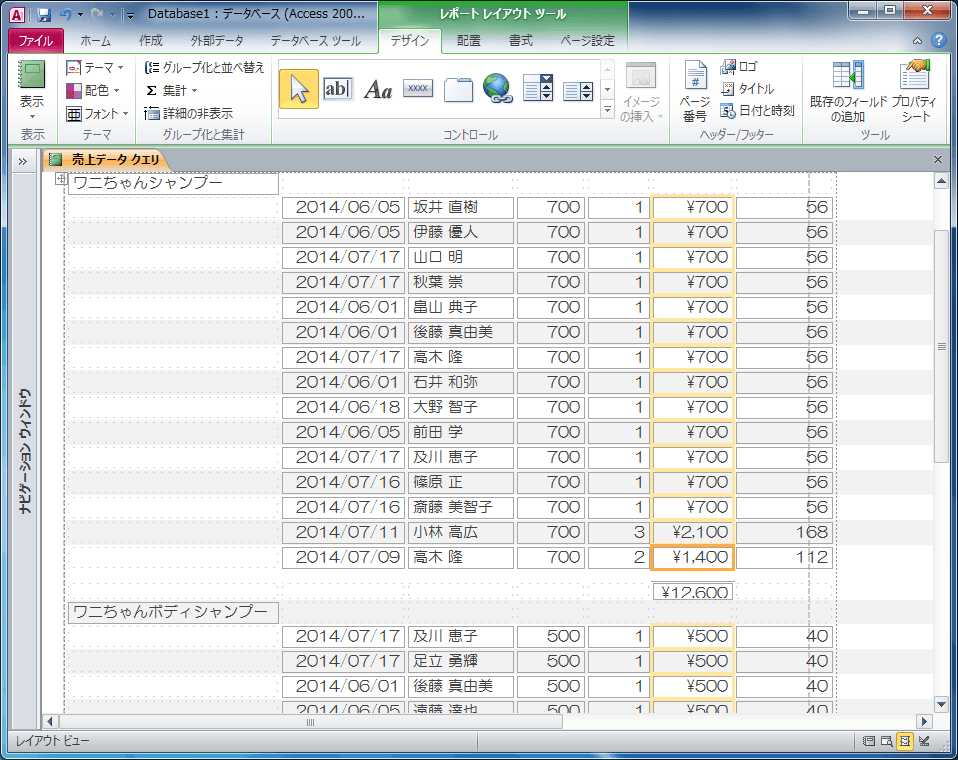Switch to 配置 ribbon tab
This screenshot has width=958, height=760.
(x=469, y=41)
